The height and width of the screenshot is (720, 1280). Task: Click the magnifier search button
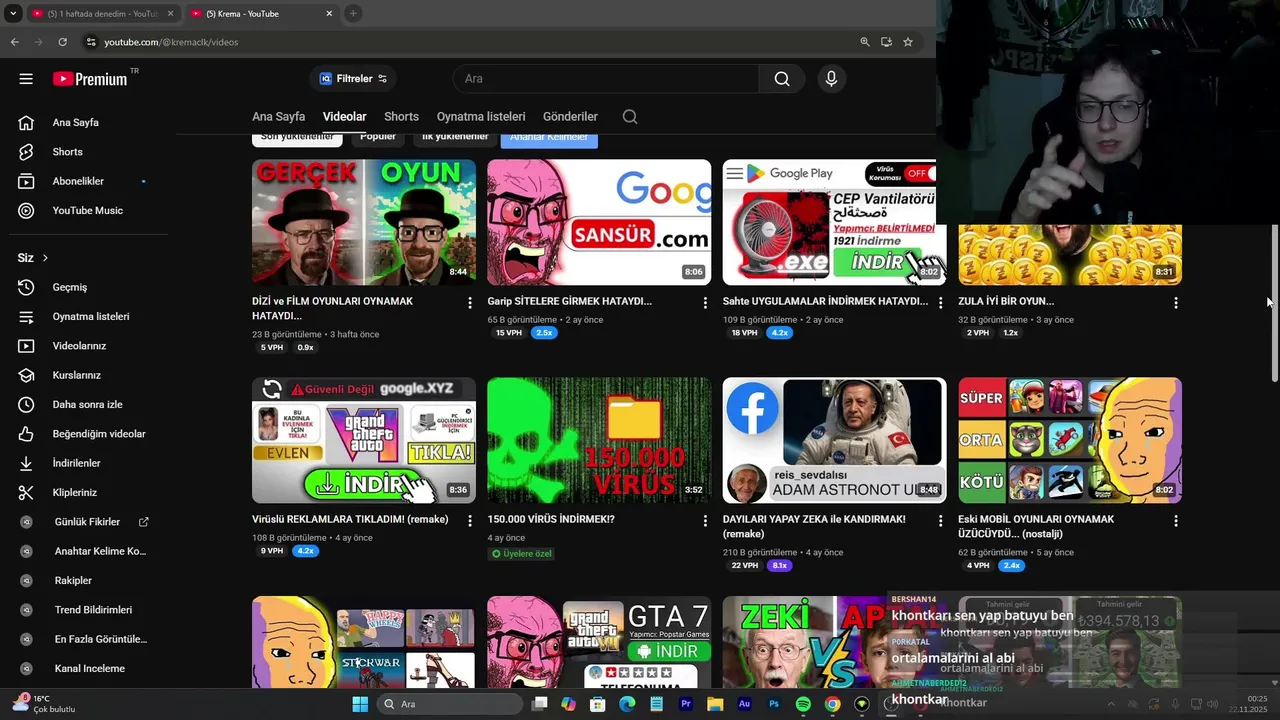781,79
